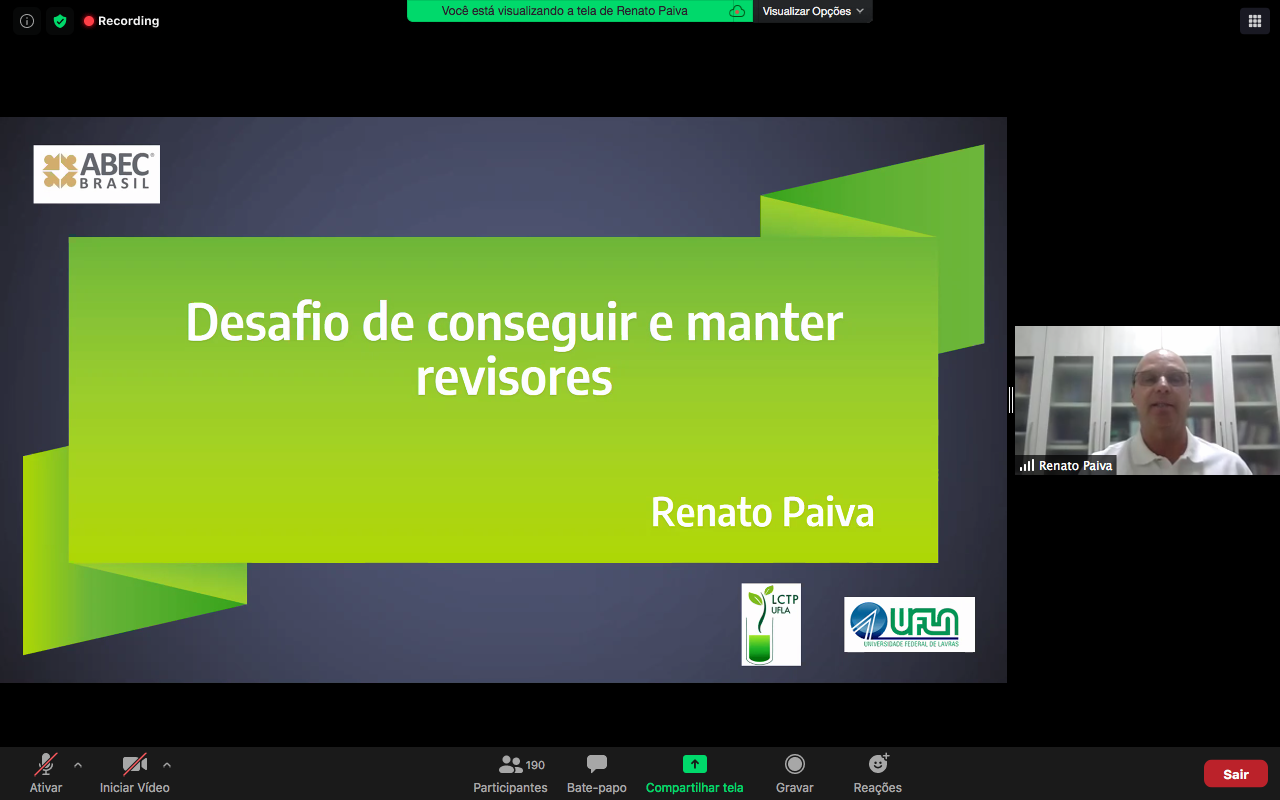Screen dimensions: 1280x800
Task: Switch to gallery view grid icon
Action: [x=1254, y=21]
